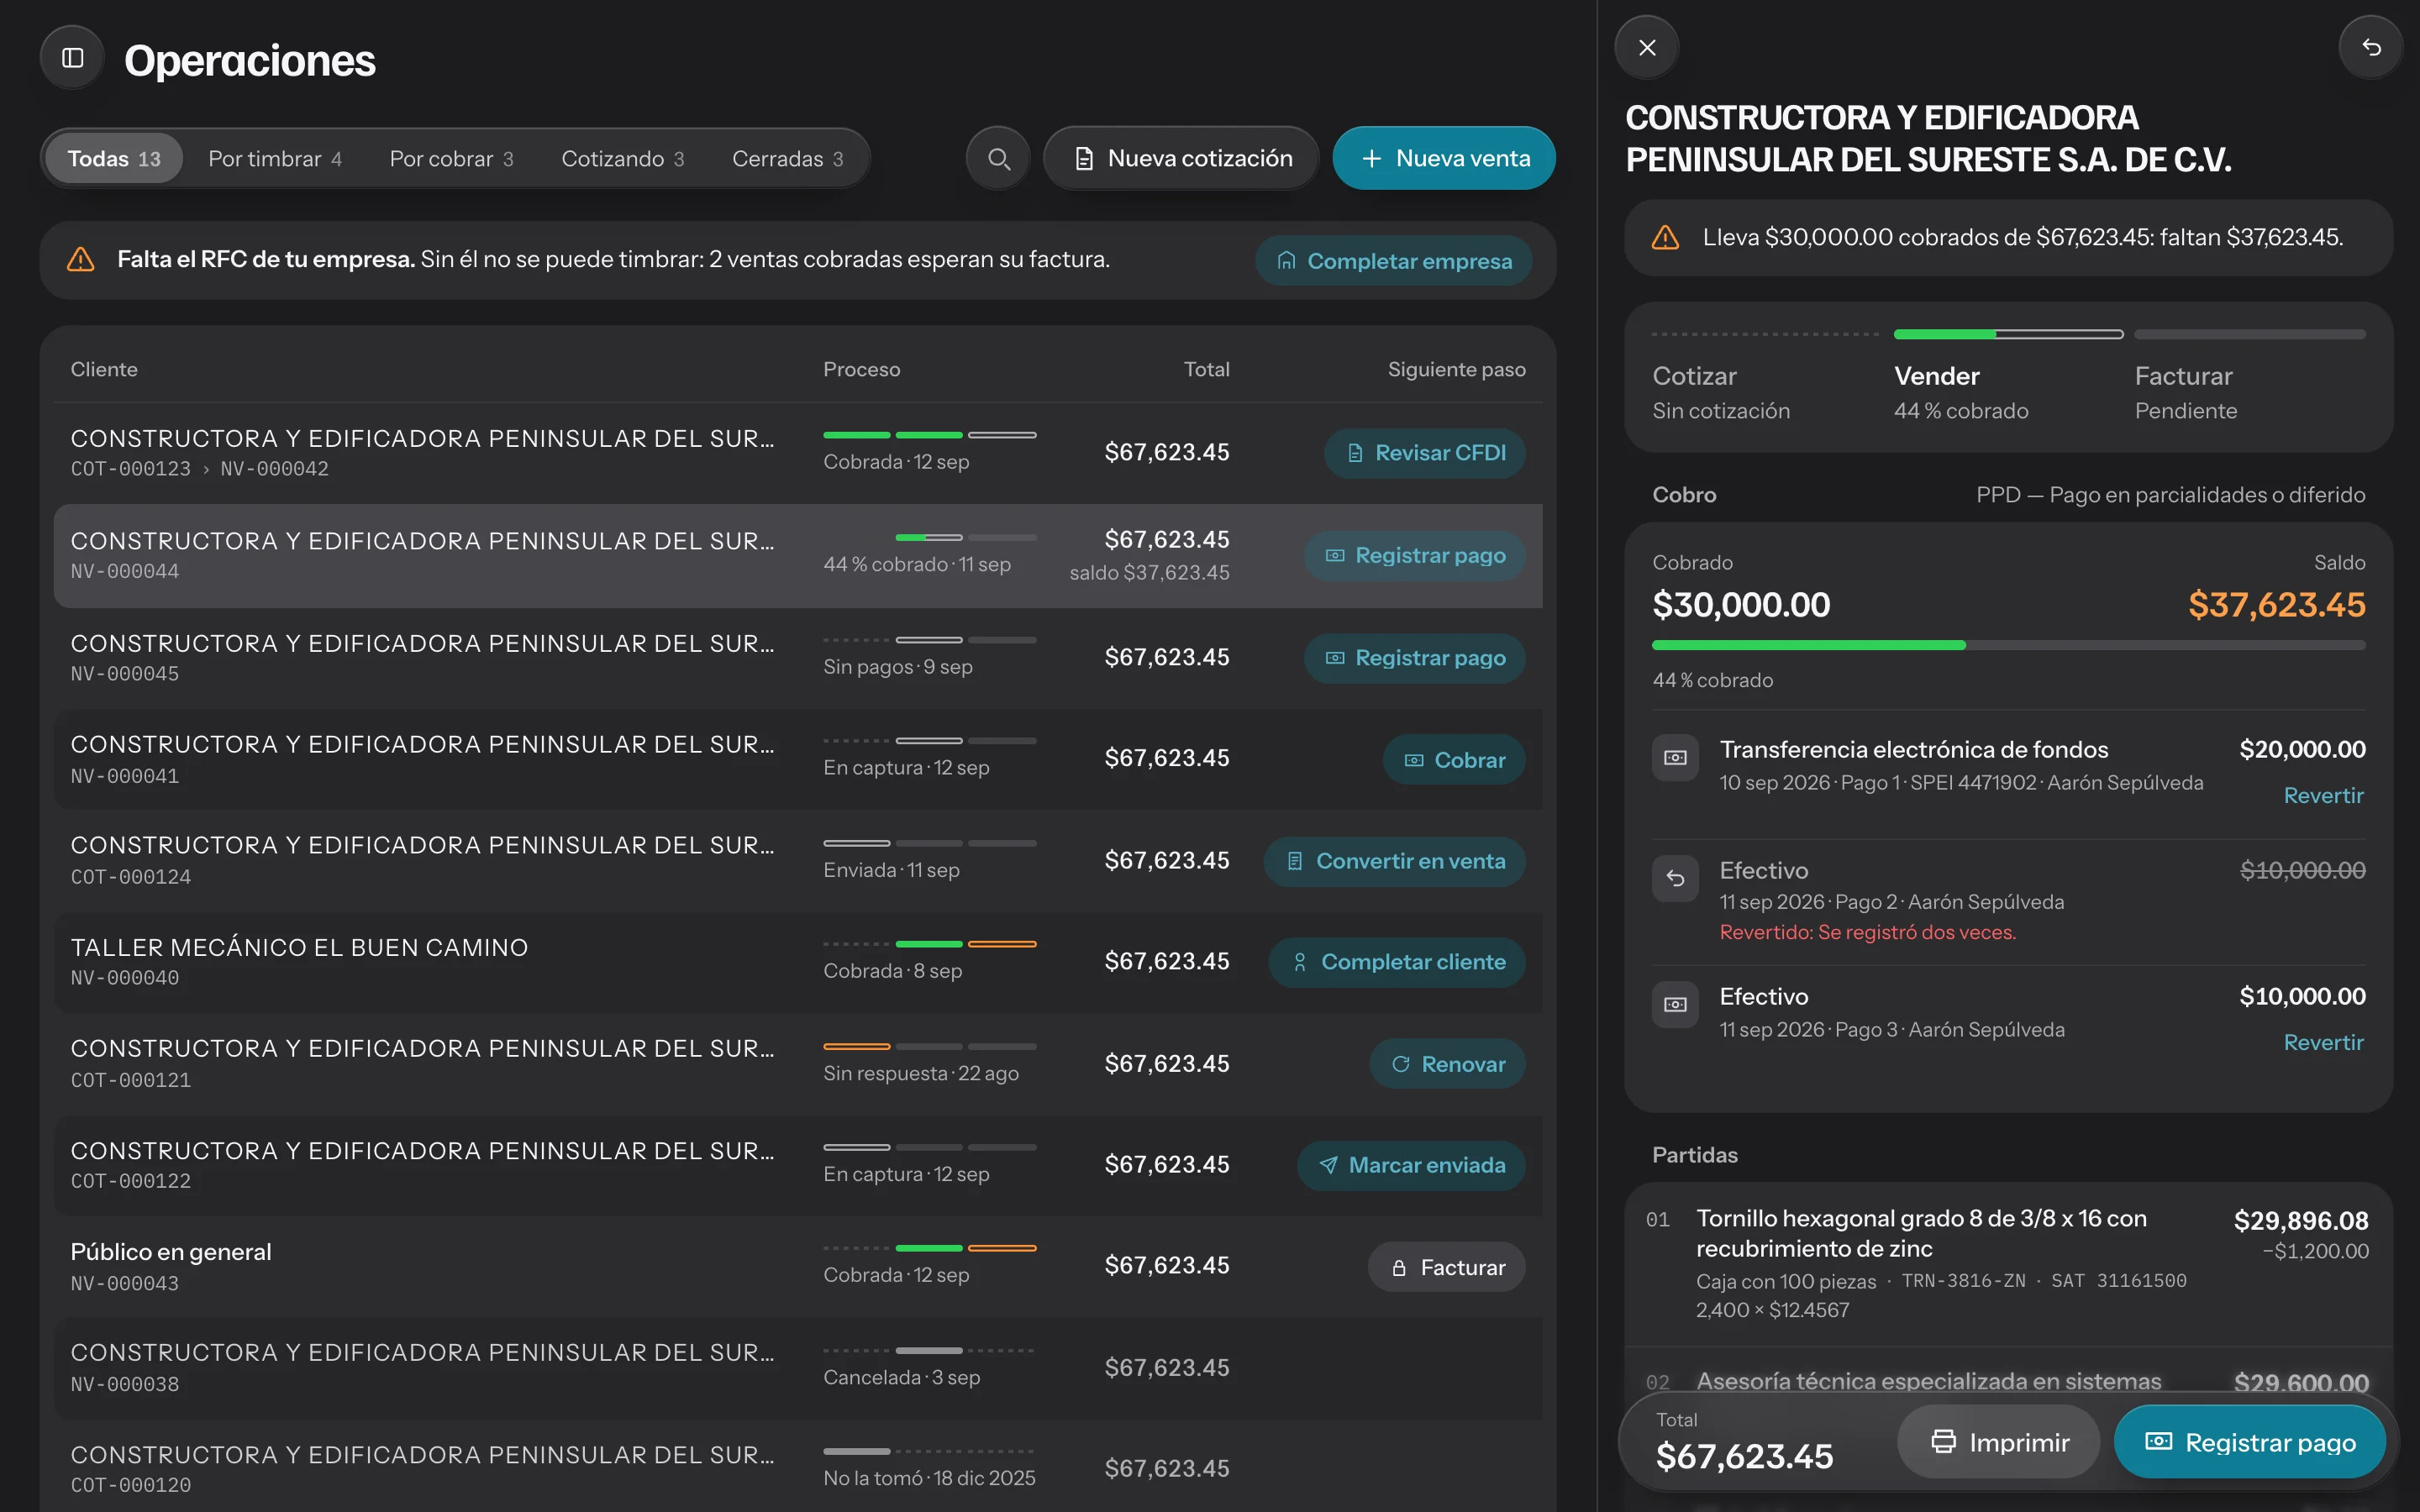
Task: Click the reverted icon next to Efectivo Pago 2
Action: pos(1675,879)
